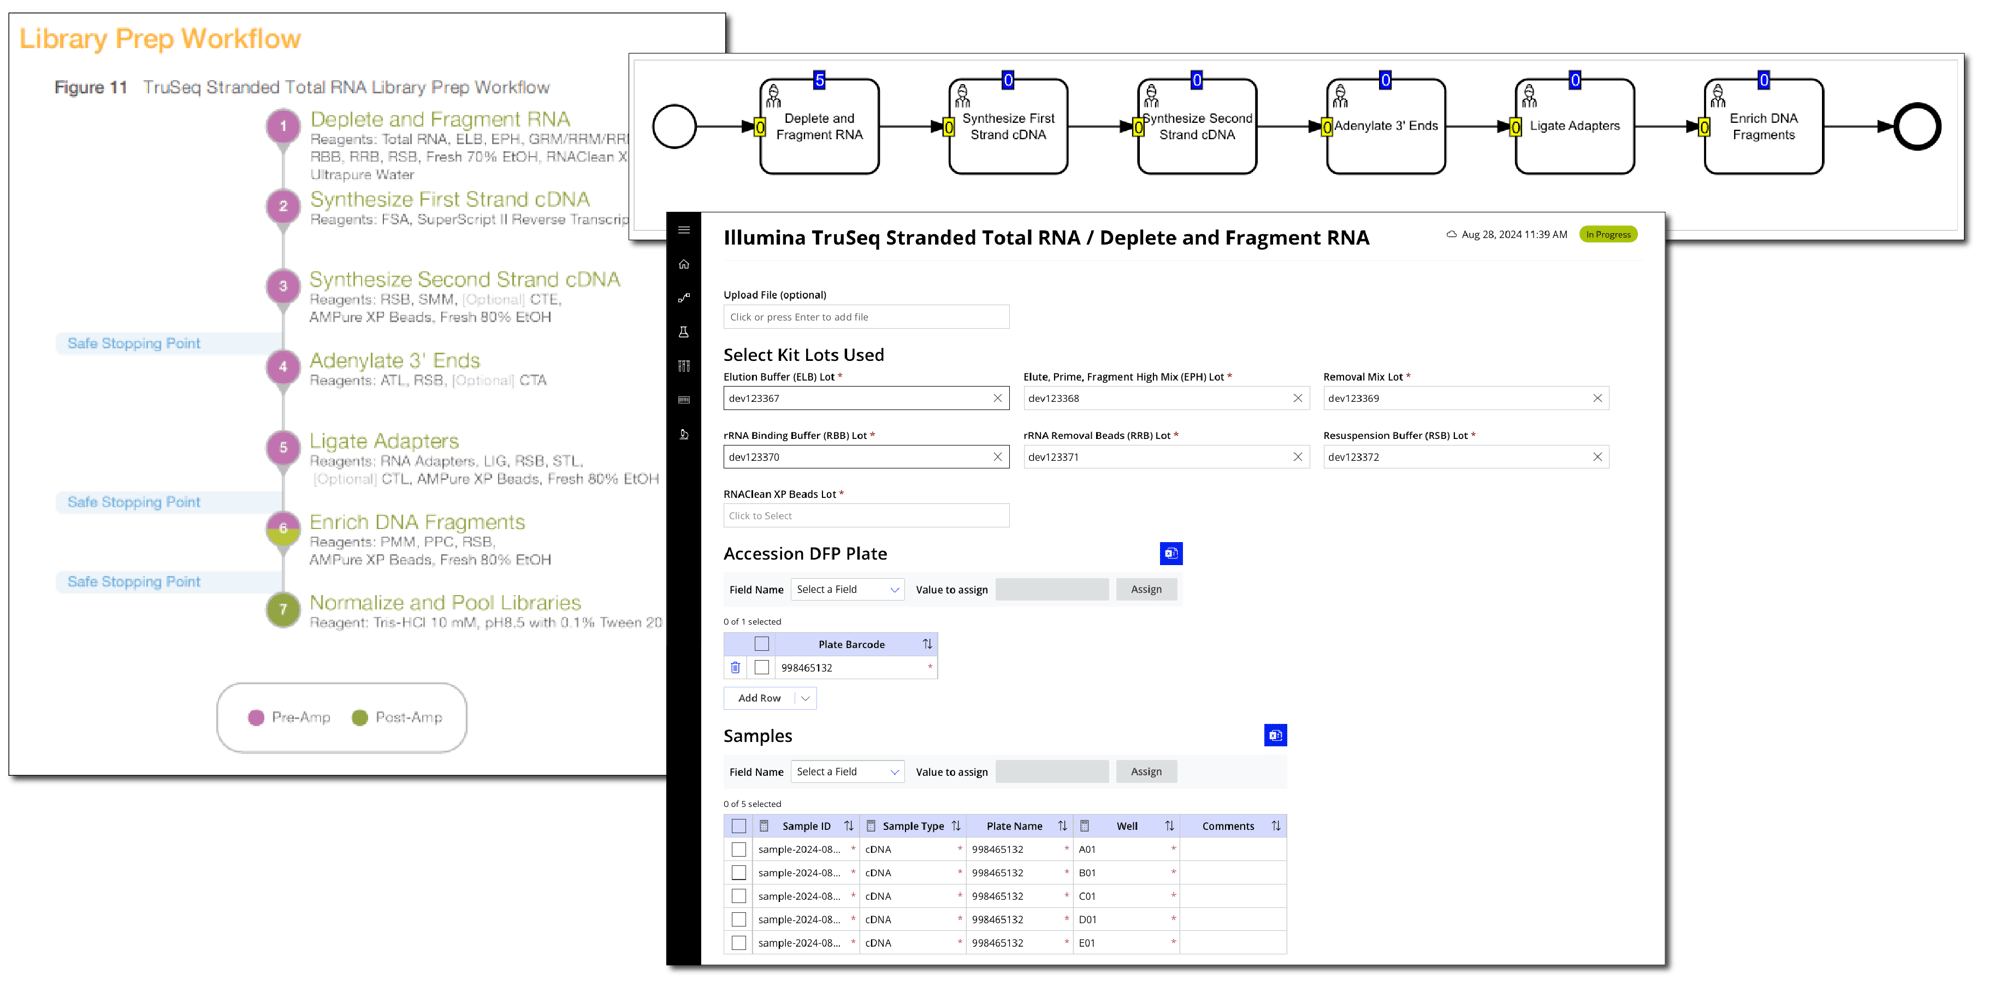
Task: Sort Samples by Comments
Action: (1276, 826)
